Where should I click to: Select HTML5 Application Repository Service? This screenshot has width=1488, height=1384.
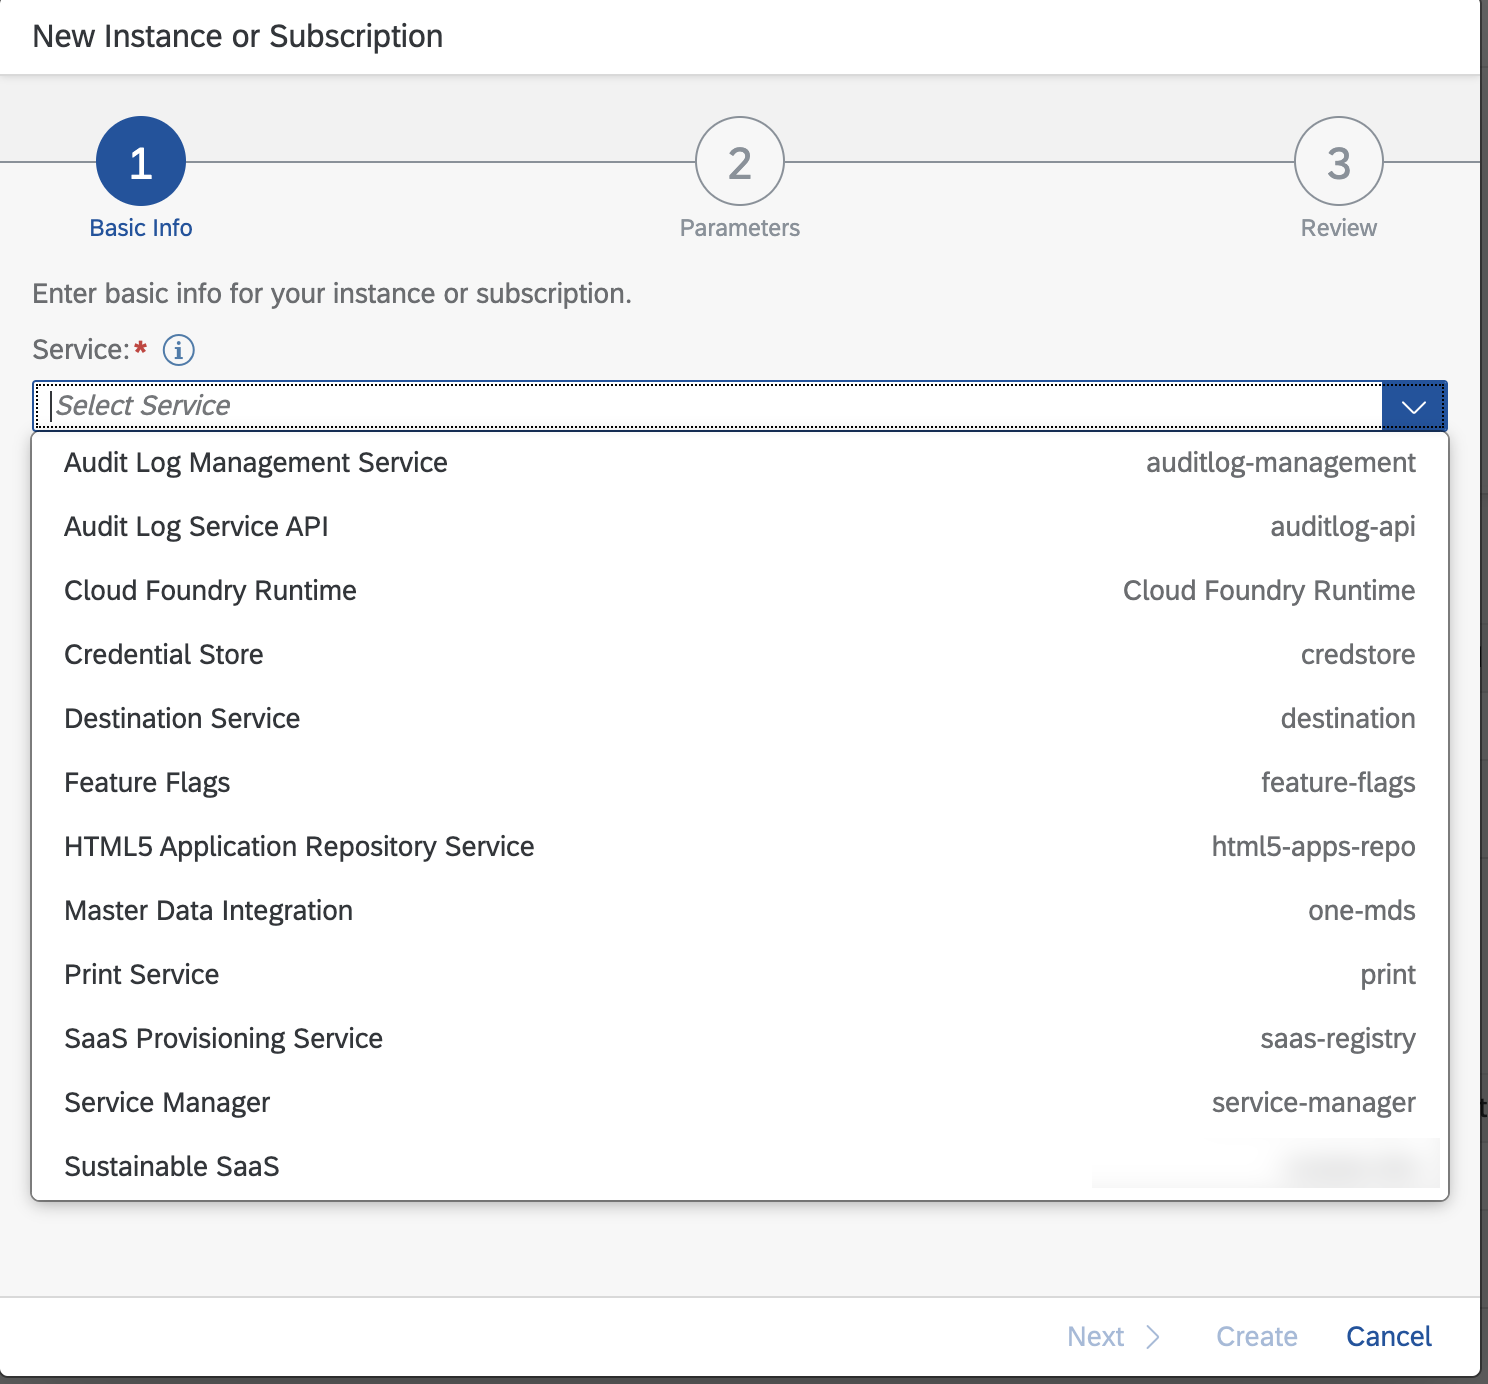point(740,847)
